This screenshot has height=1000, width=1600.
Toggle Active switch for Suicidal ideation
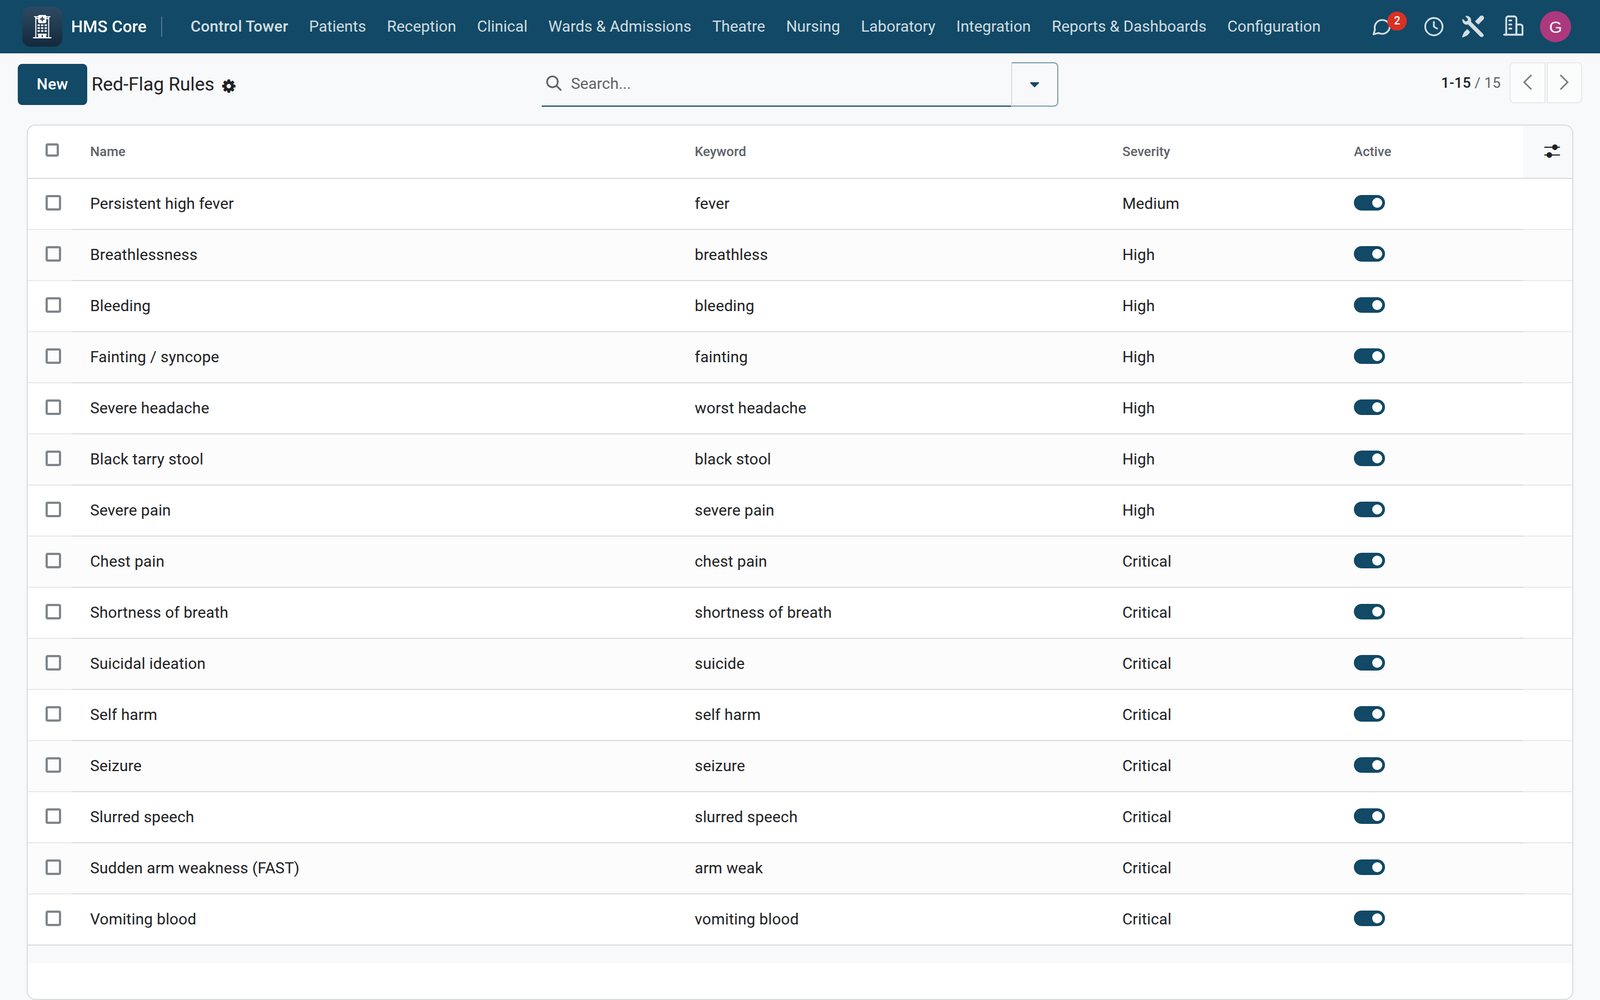click(x=1369, y=663)
